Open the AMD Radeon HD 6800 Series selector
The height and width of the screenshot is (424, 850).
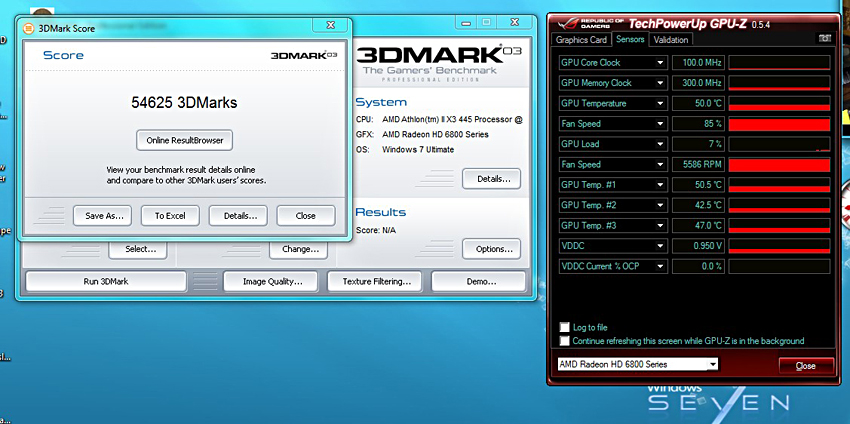point(638,364)
